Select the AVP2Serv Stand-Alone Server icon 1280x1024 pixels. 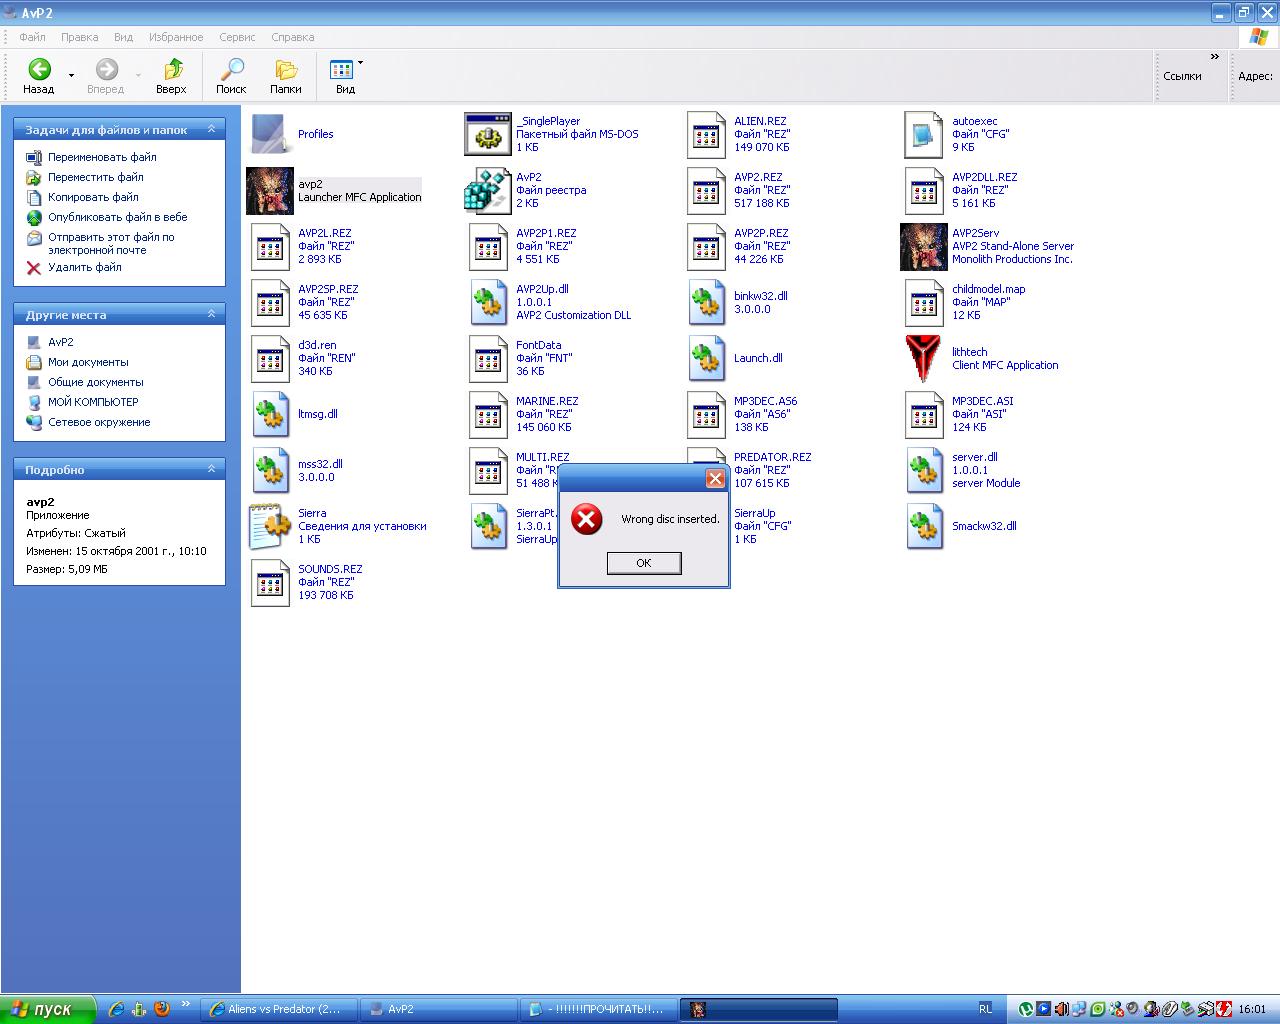(x=924, y=246)
